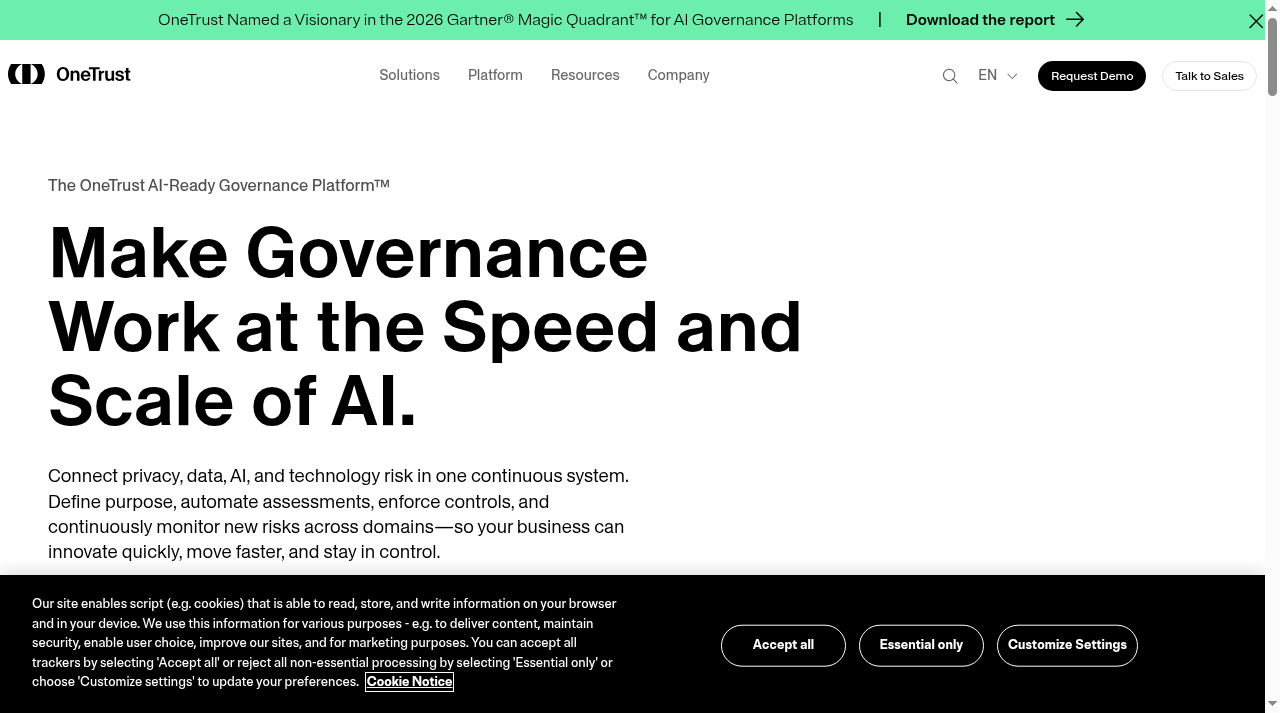Click the OneTrust wordmark text

pos(93,74)
